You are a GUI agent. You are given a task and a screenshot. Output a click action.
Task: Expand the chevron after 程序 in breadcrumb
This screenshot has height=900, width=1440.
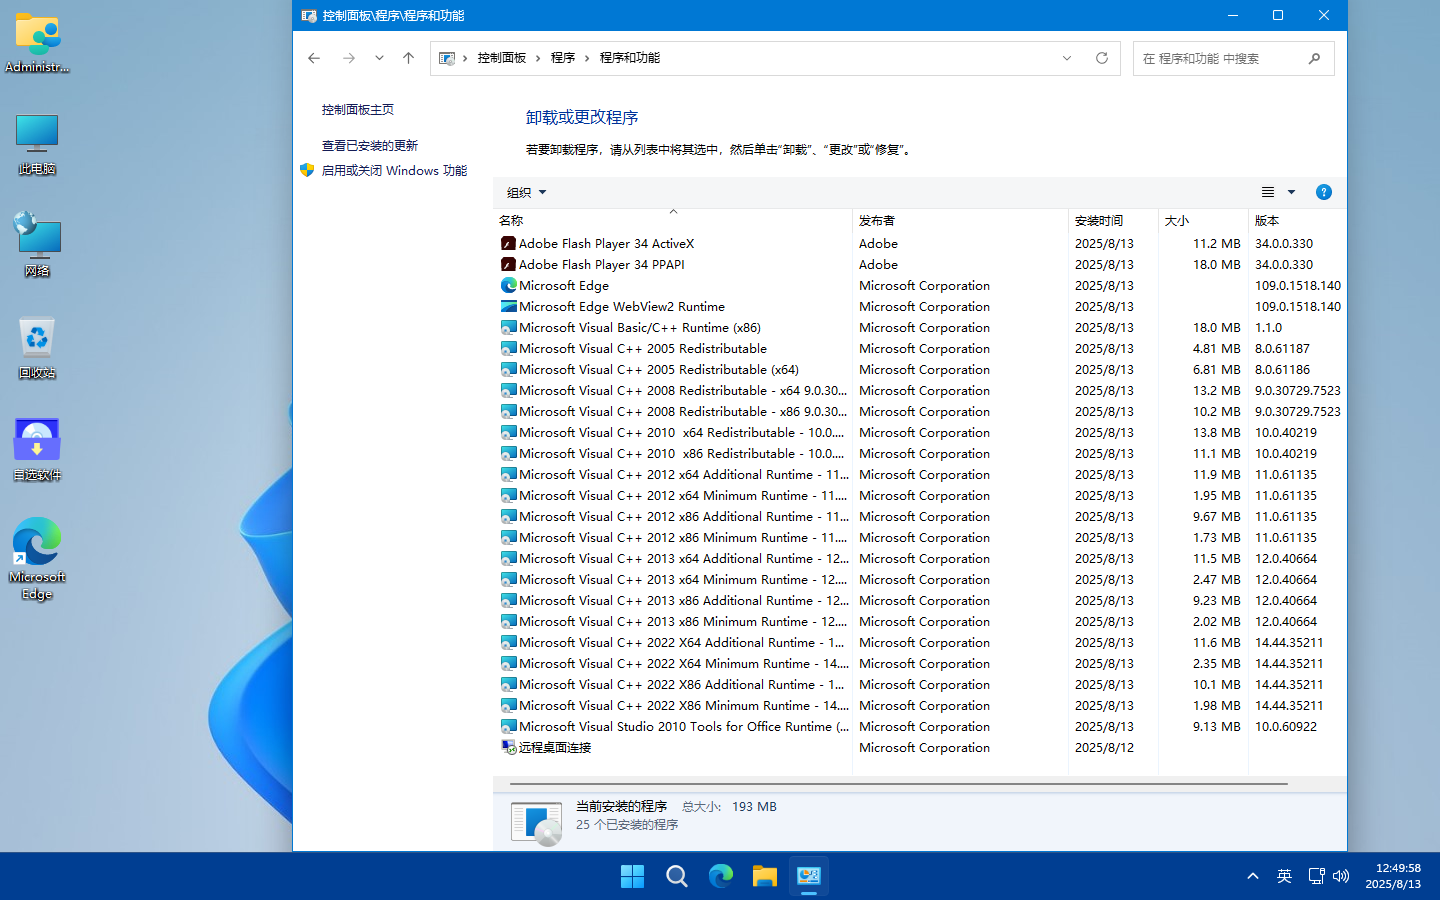tap(588, 58)
